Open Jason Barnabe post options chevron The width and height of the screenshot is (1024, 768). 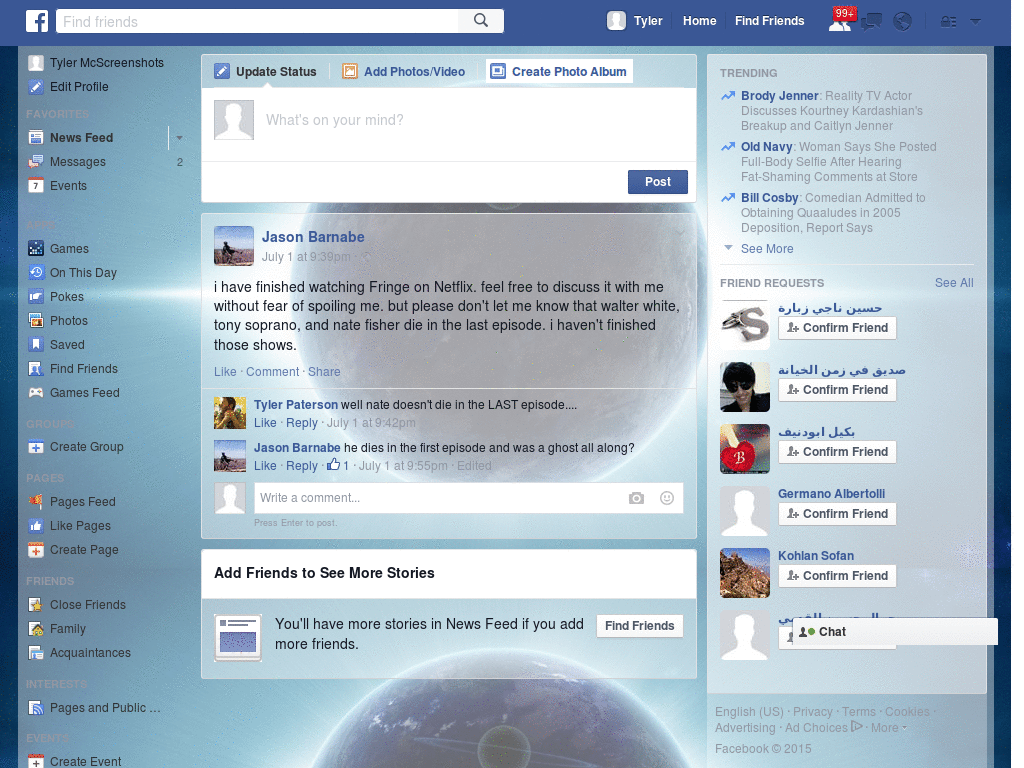coord(679,232)
